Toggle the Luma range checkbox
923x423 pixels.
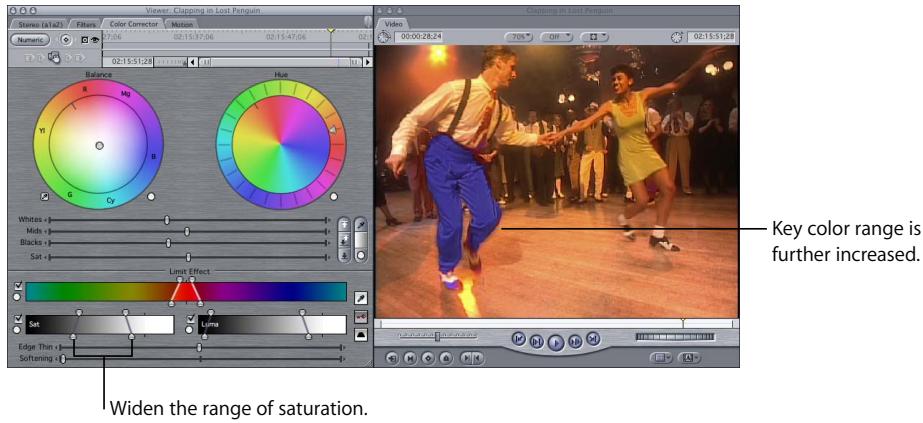point(191,319)
